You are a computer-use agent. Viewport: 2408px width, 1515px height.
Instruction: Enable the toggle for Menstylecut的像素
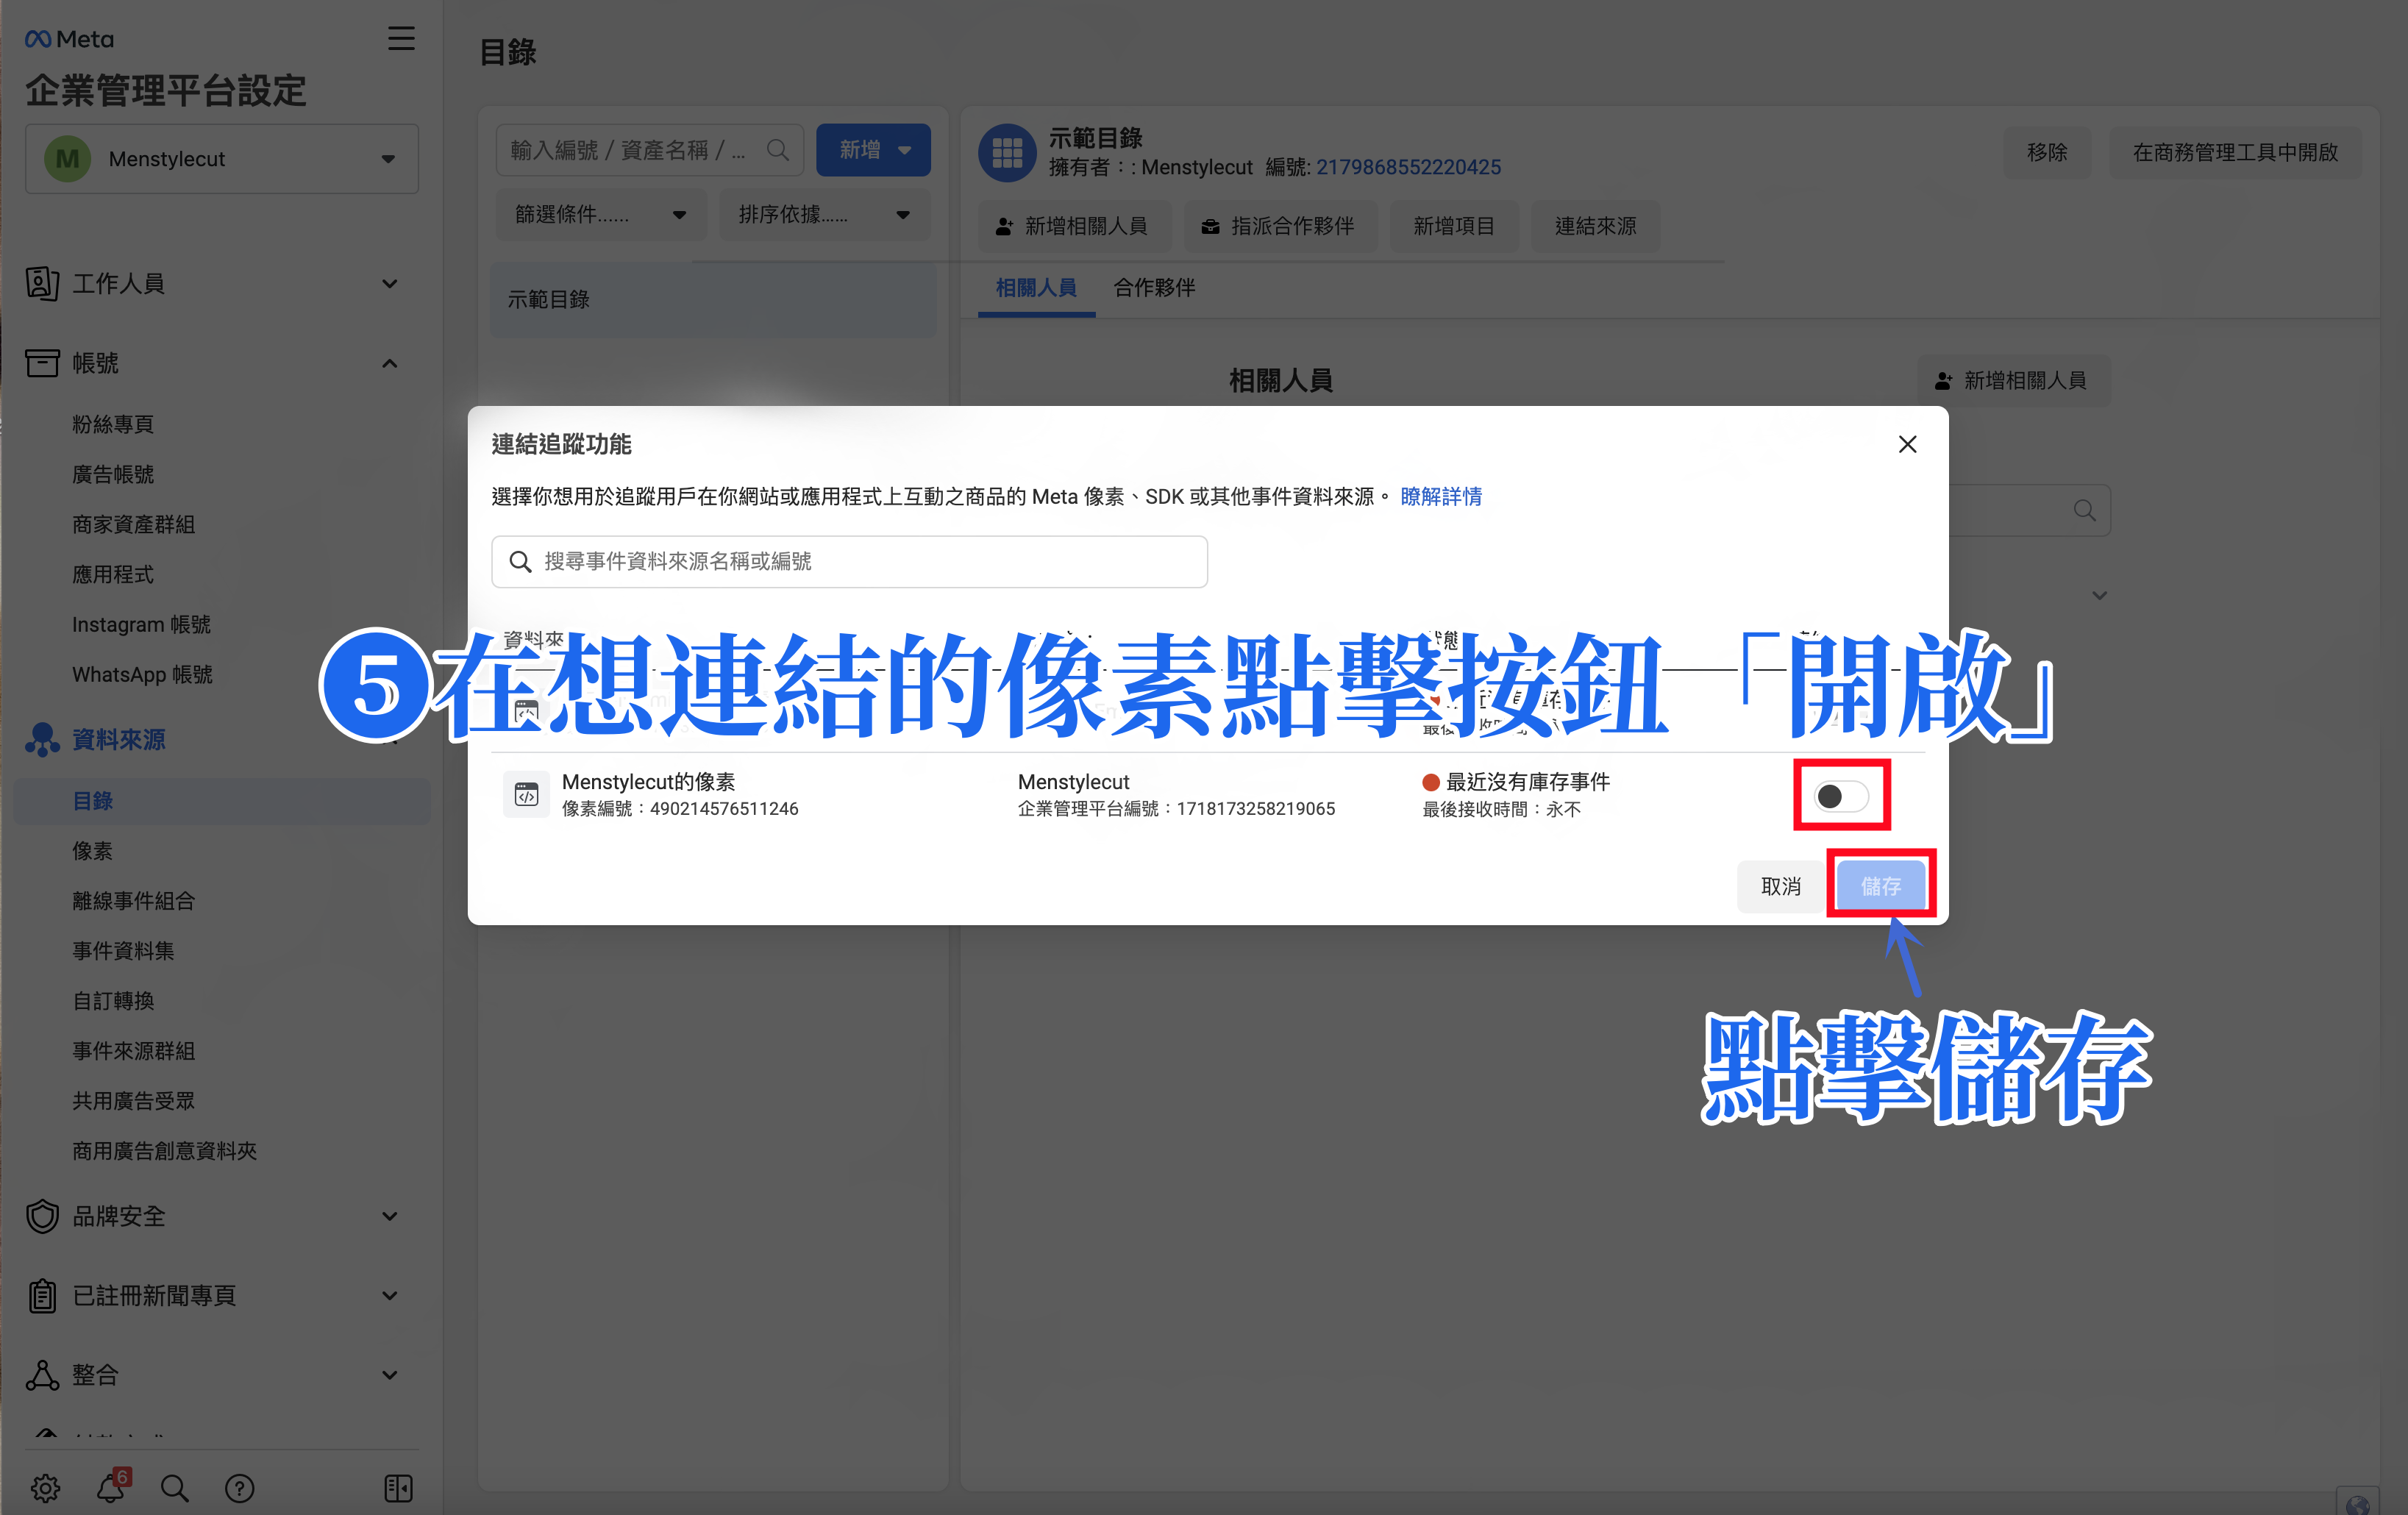point(1841,796)
